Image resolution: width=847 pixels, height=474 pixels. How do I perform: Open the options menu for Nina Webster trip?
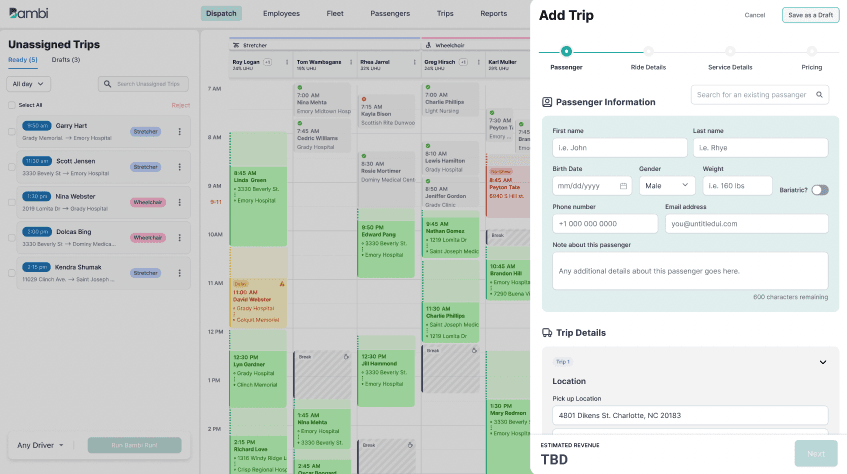tap(179, 202)
